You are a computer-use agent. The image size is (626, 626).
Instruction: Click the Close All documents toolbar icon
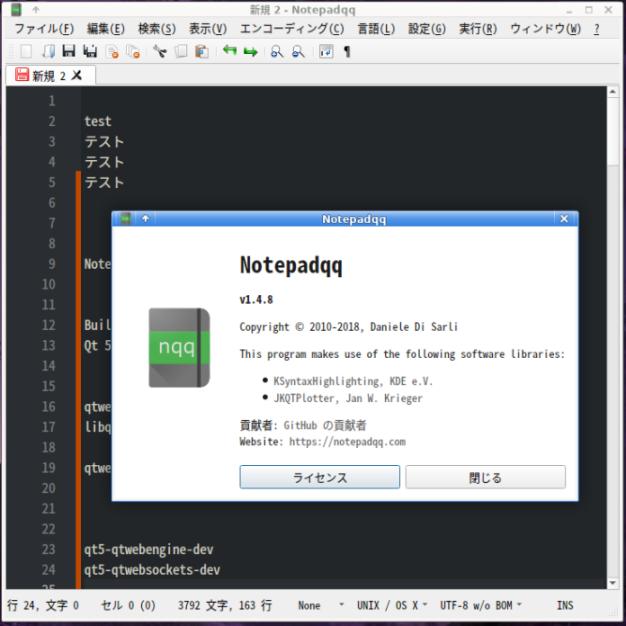pos(133,51)
